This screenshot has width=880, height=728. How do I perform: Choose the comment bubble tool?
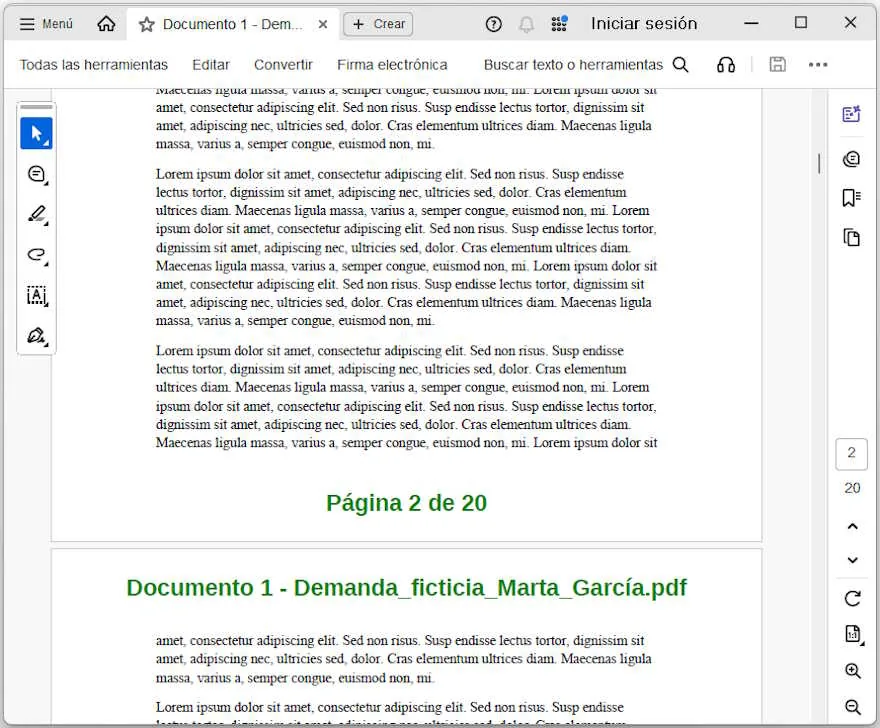pos(36,175)
